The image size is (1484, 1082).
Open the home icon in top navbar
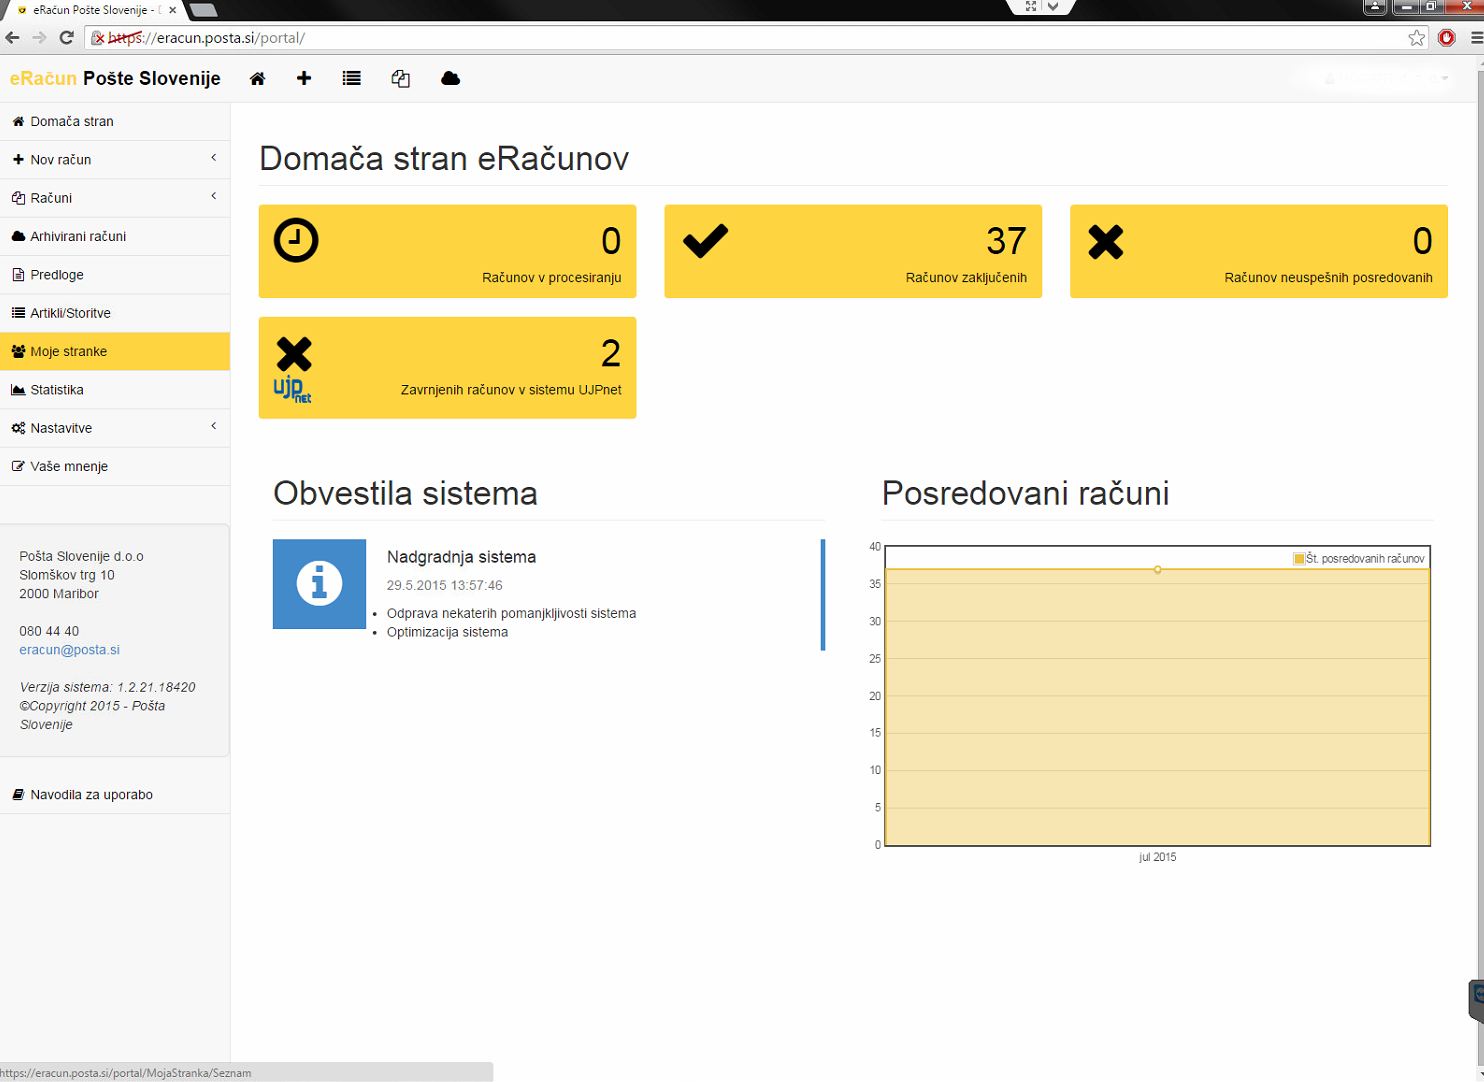pos(258,78)
